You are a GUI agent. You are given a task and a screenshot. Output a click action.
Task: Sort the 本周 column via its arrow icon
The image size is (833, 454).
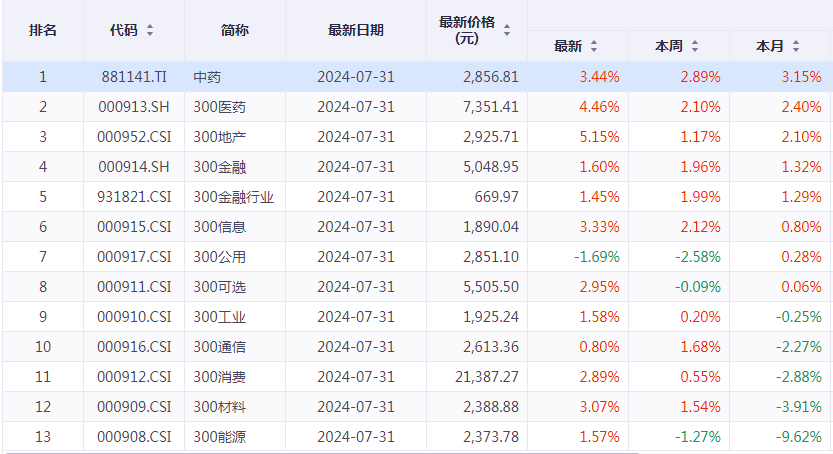(695, 46)
